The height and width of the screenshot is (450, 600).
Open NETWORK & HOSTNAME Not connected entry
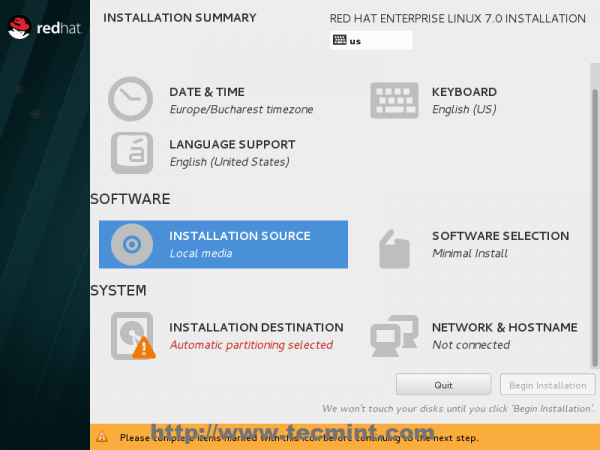point(505,336)
